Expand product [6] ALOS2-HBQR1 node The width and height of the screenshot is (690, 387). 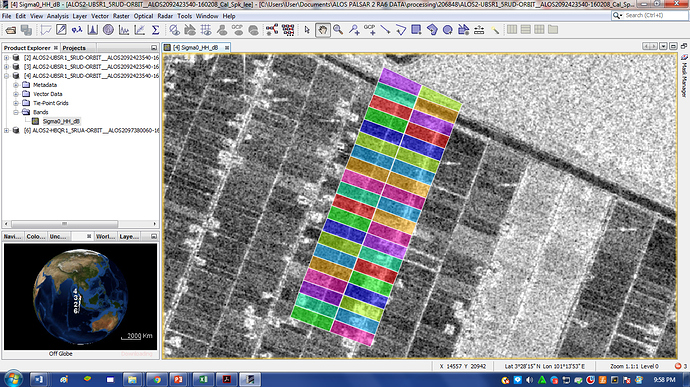tap(6, 130)
